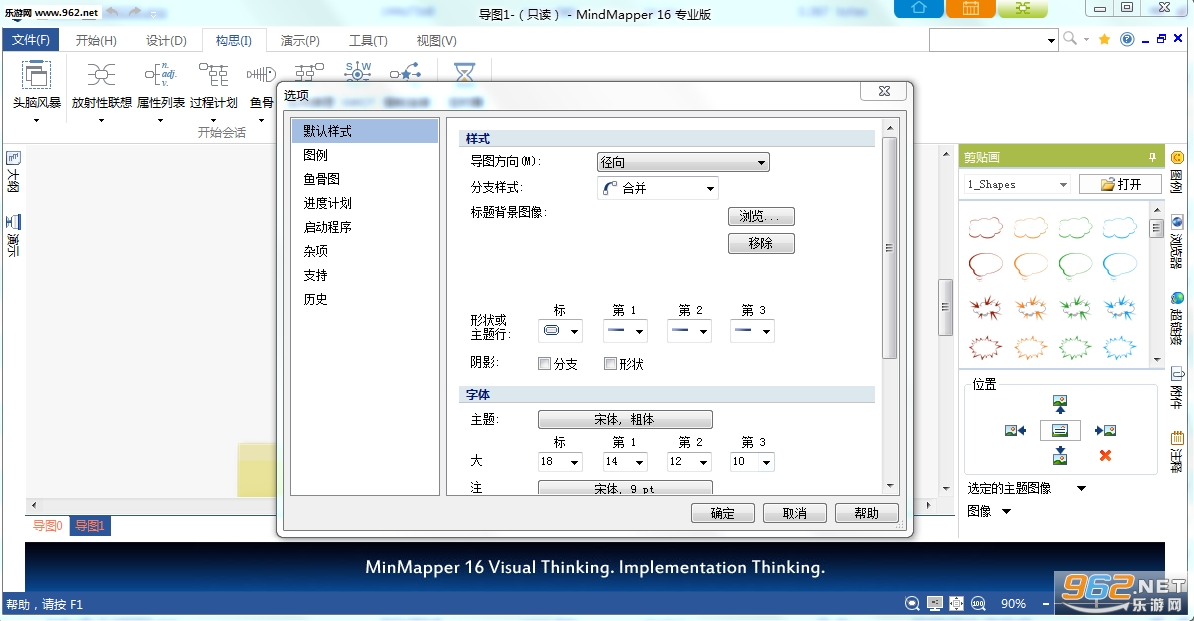Click the hourglass timer ribbon icon

click(464, 72)
